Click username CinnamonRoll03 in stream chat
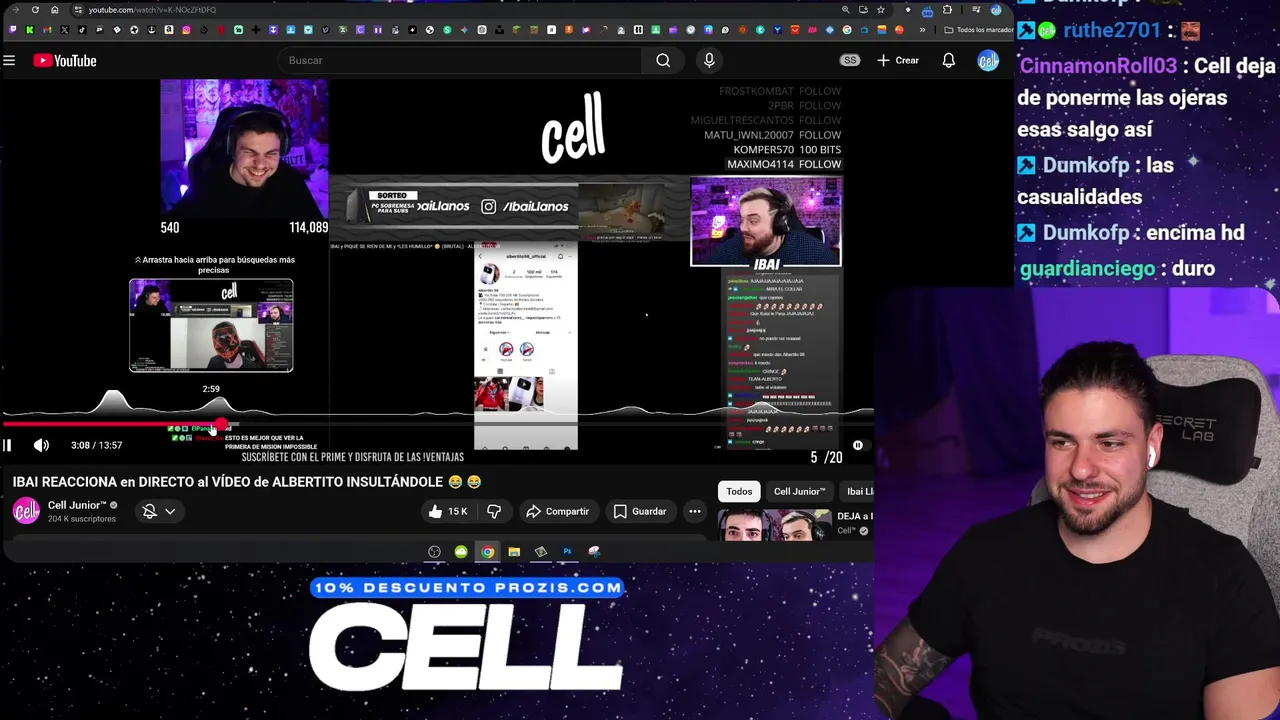The width and height of the screenshot is (1280, 720). [x=1098, y=66]
